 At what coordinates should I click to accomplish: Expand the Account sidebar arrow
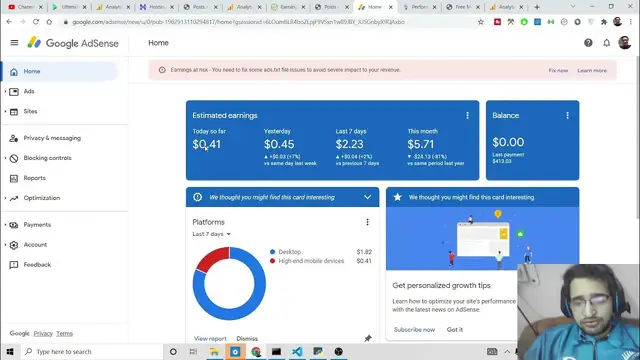[x=5, y=245]
